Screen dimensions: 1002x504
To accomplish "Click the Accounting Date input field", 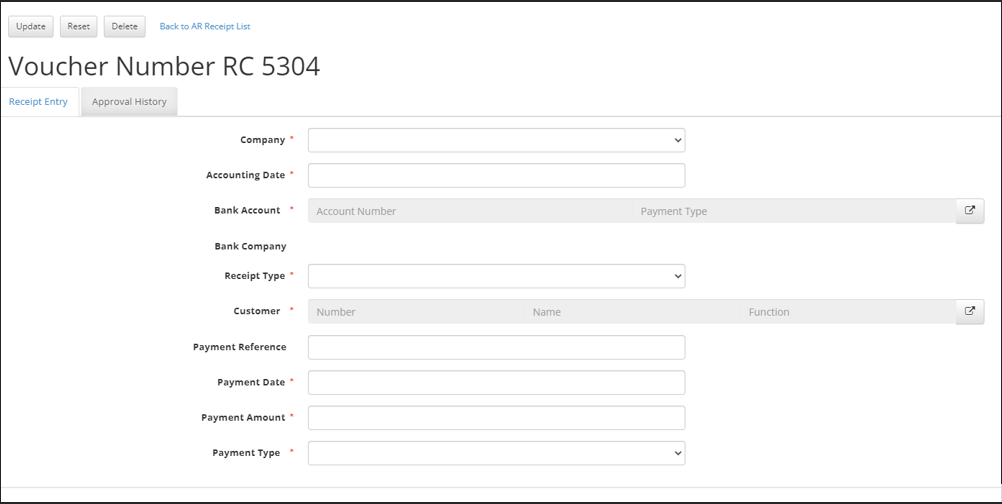I will pos(496,176).
